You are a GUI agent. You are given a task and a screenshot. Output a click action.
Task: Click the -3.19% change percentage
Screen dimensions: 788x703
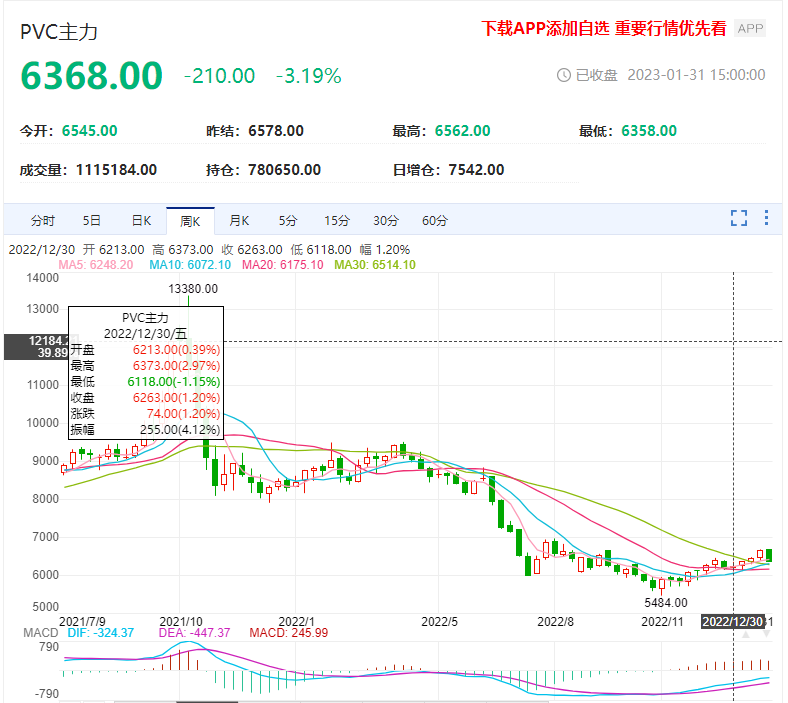(309, 76)
